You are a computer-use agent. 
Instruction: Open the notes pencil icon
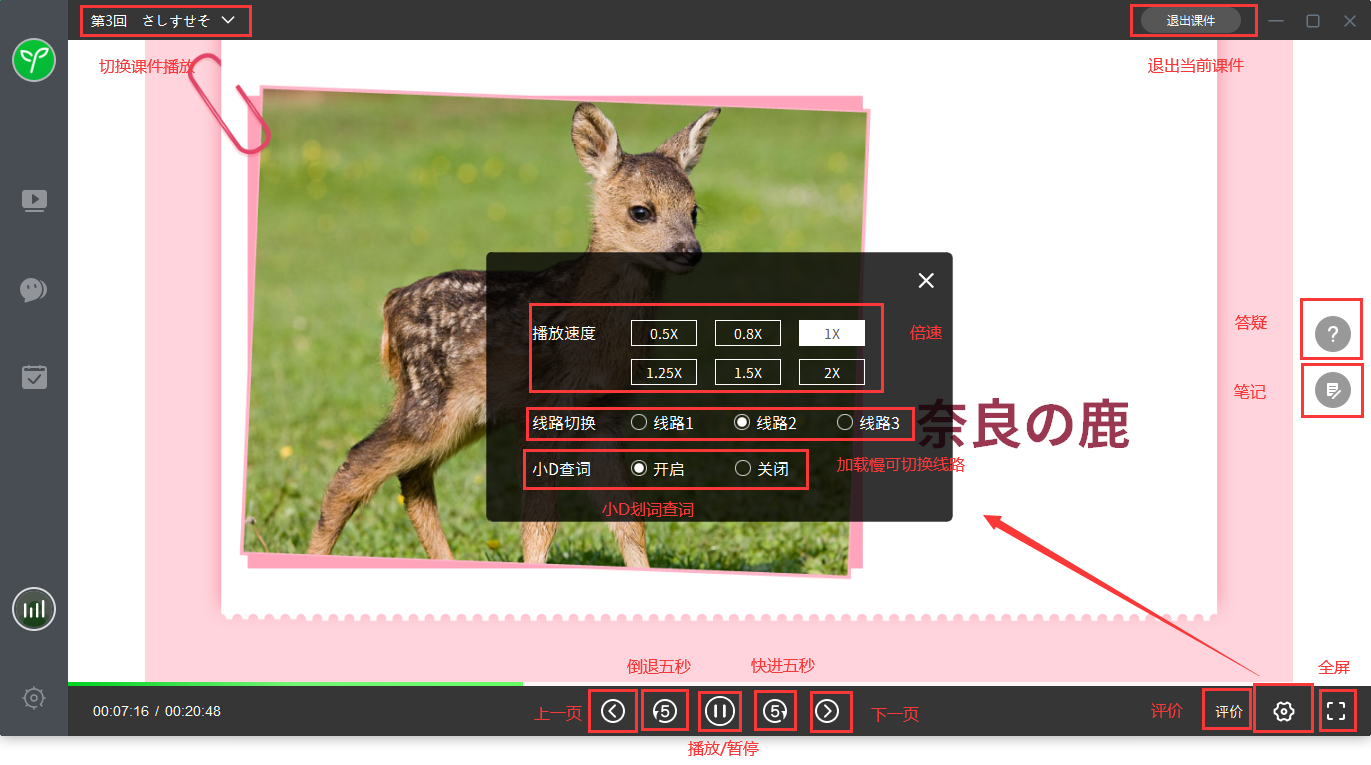pos(1332,390)
